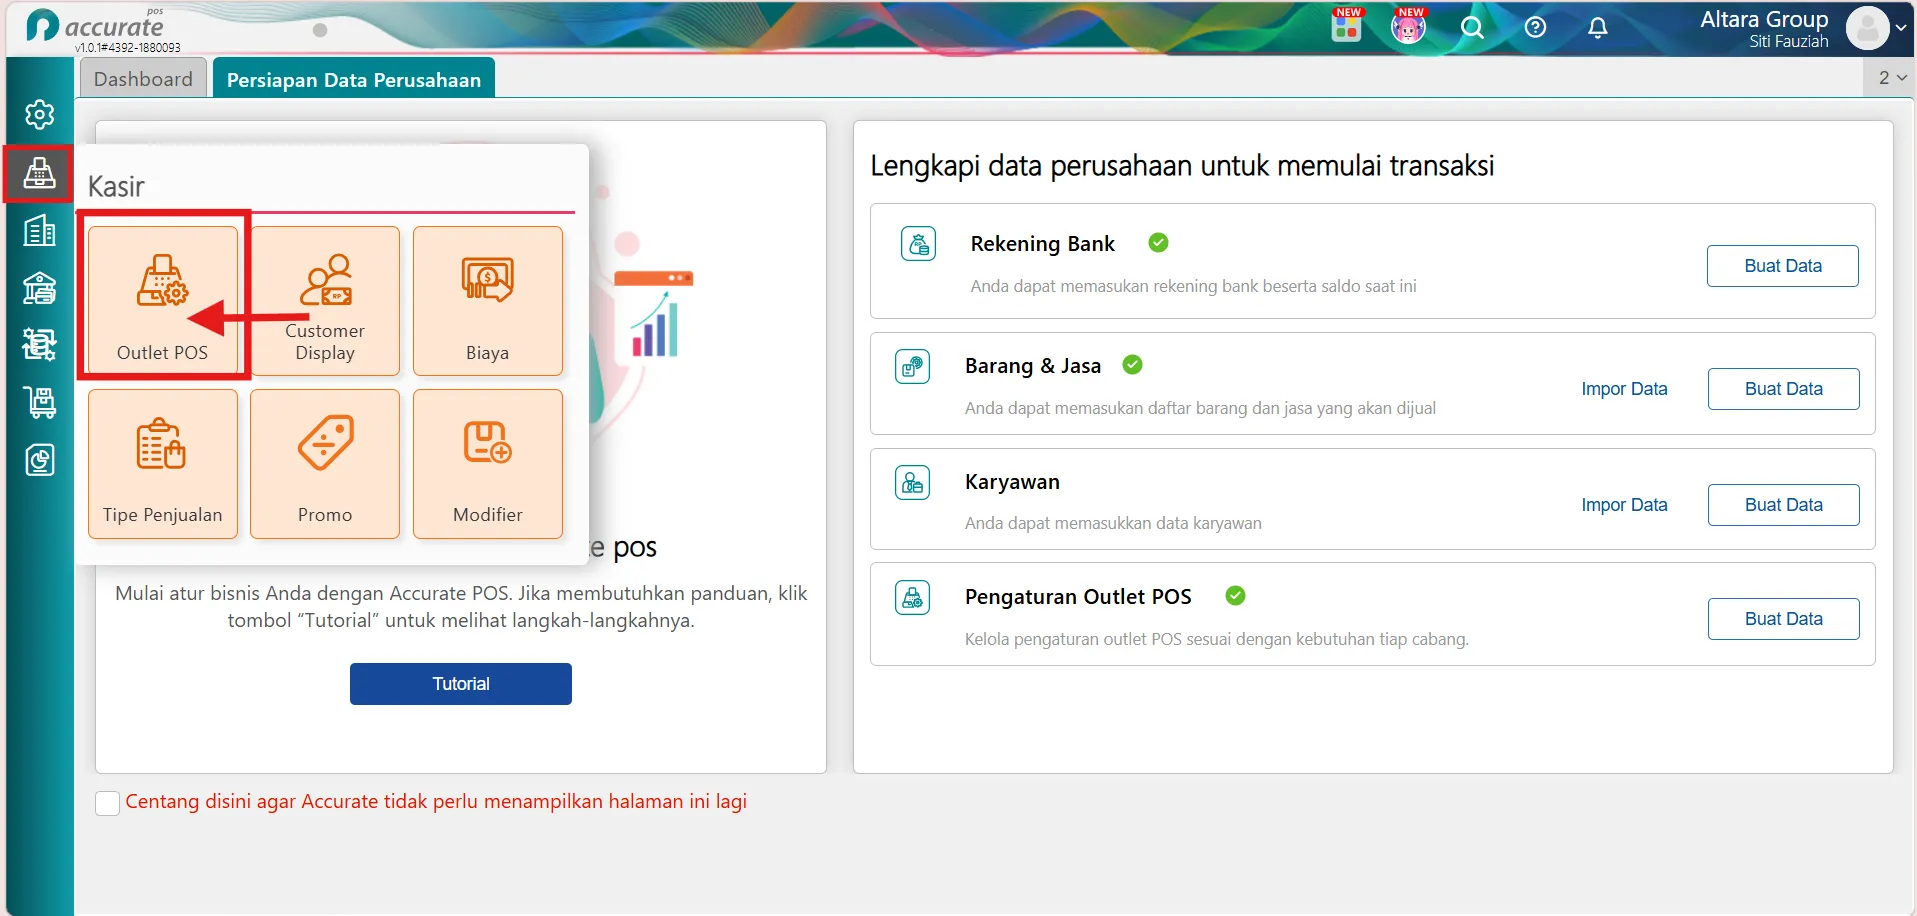Click the Pengaturan Outlet POS row icon

point(913,598)
